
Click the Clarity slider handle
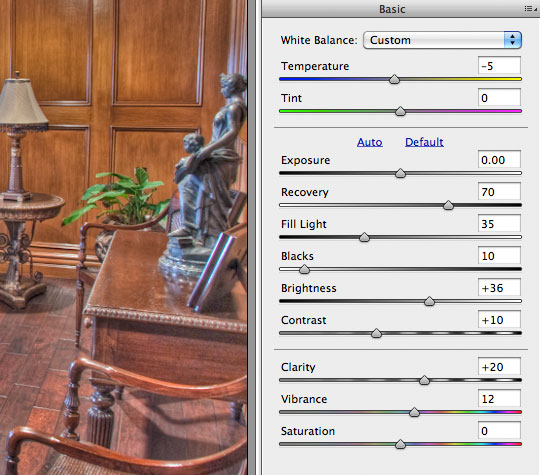(424, 380)
